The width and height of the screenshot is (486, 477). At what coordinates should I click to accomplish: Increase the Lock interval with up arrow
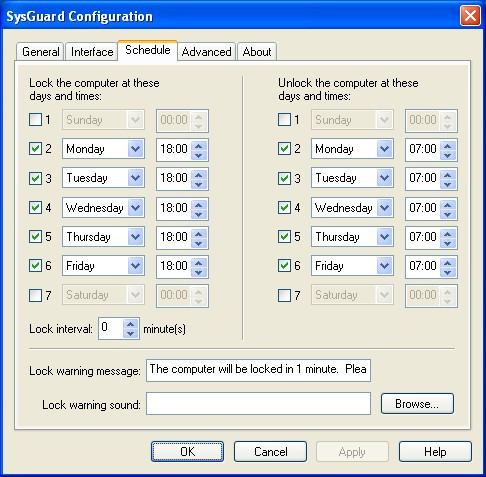point(130,324)
